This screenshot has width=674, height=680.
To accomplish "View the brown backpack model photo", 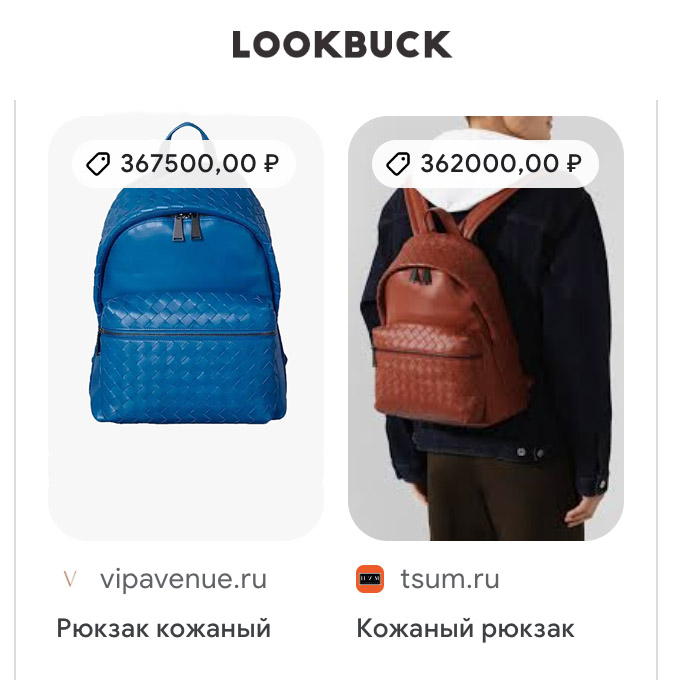I will point(486,328).
